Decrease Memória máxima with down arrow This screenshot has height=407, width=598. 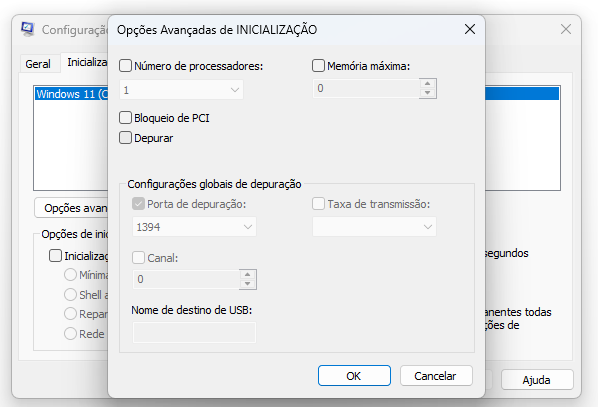428,93
